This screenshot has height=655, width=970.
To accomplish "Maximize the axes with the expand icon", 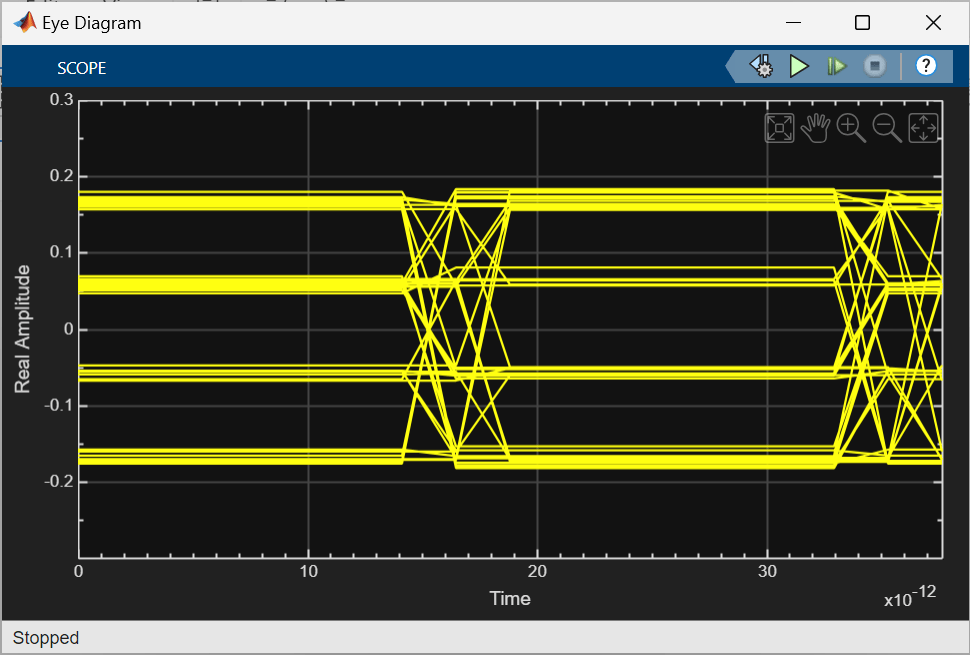I will pyautogui.click(x=779, y=127).
